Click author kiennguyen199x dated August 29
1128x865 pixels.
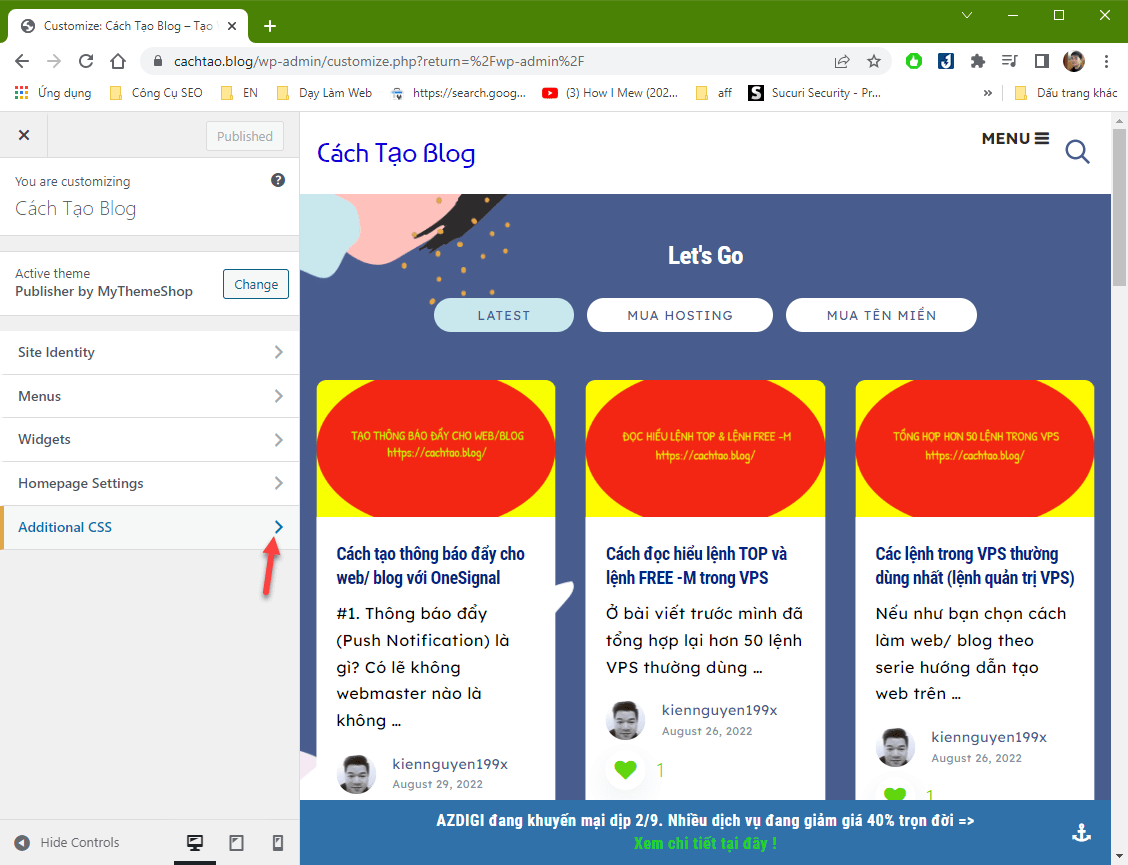point(450,764)
